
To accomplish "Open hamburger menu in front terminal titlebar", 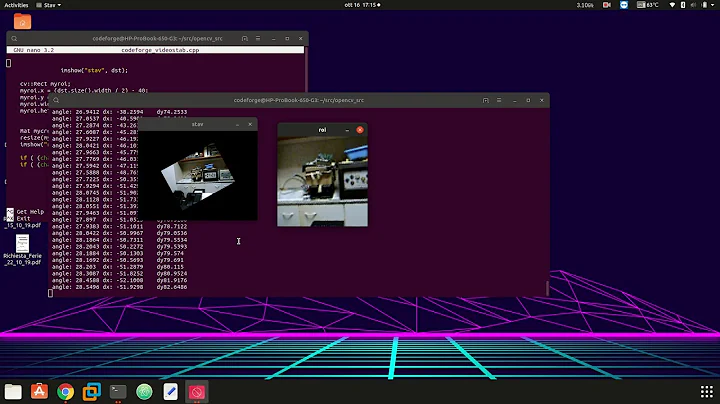I will click(499, 100).
